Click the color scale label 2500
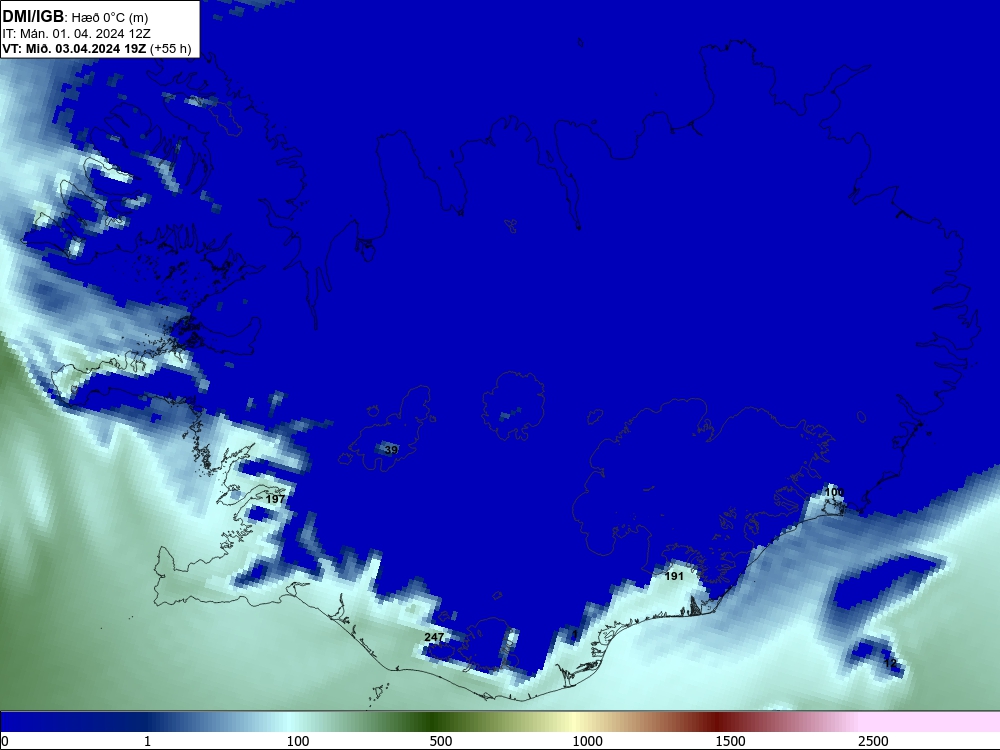Screen dimensions: 1000x750 pyautogui.click(x=873, y=741)
